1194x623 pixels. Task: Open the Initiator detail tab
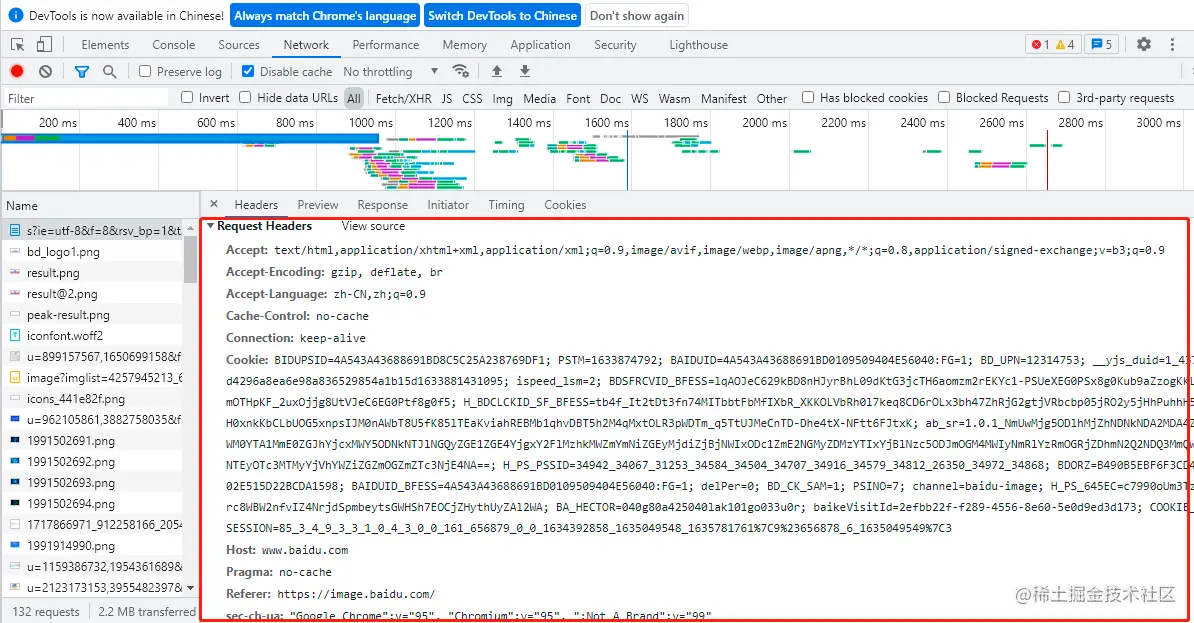click(x=448, y=205)
